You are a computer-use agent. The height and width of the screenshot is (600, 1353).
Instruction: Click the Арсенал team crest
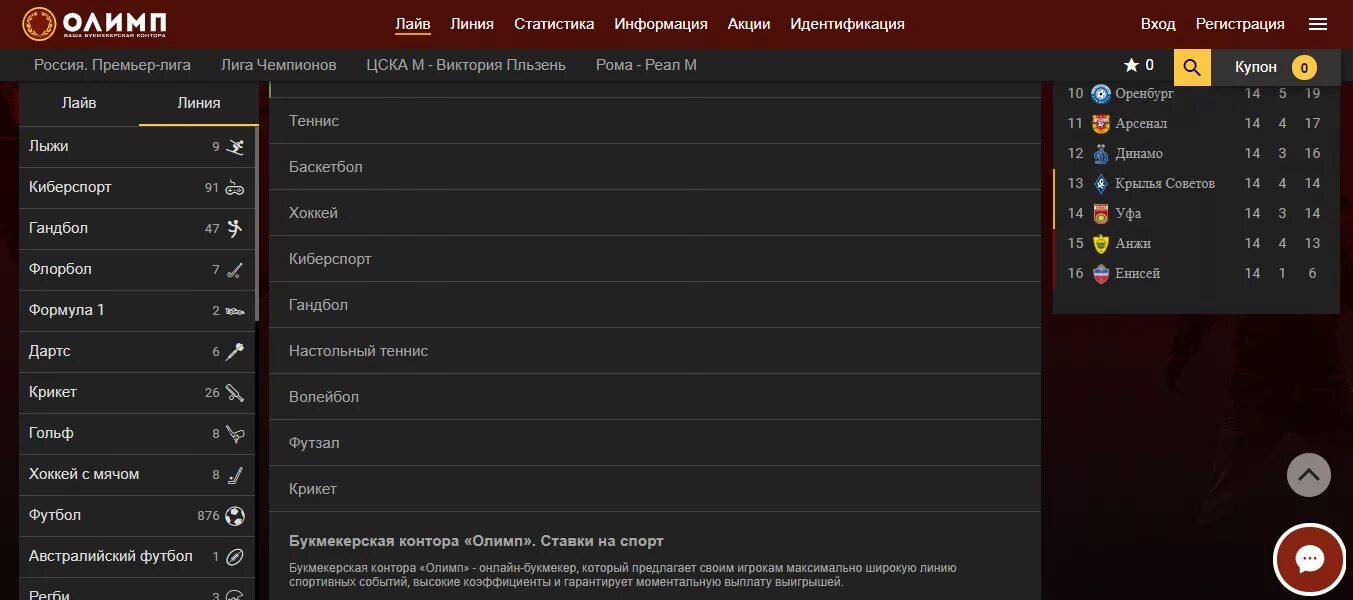click(x=1101, y=124)
